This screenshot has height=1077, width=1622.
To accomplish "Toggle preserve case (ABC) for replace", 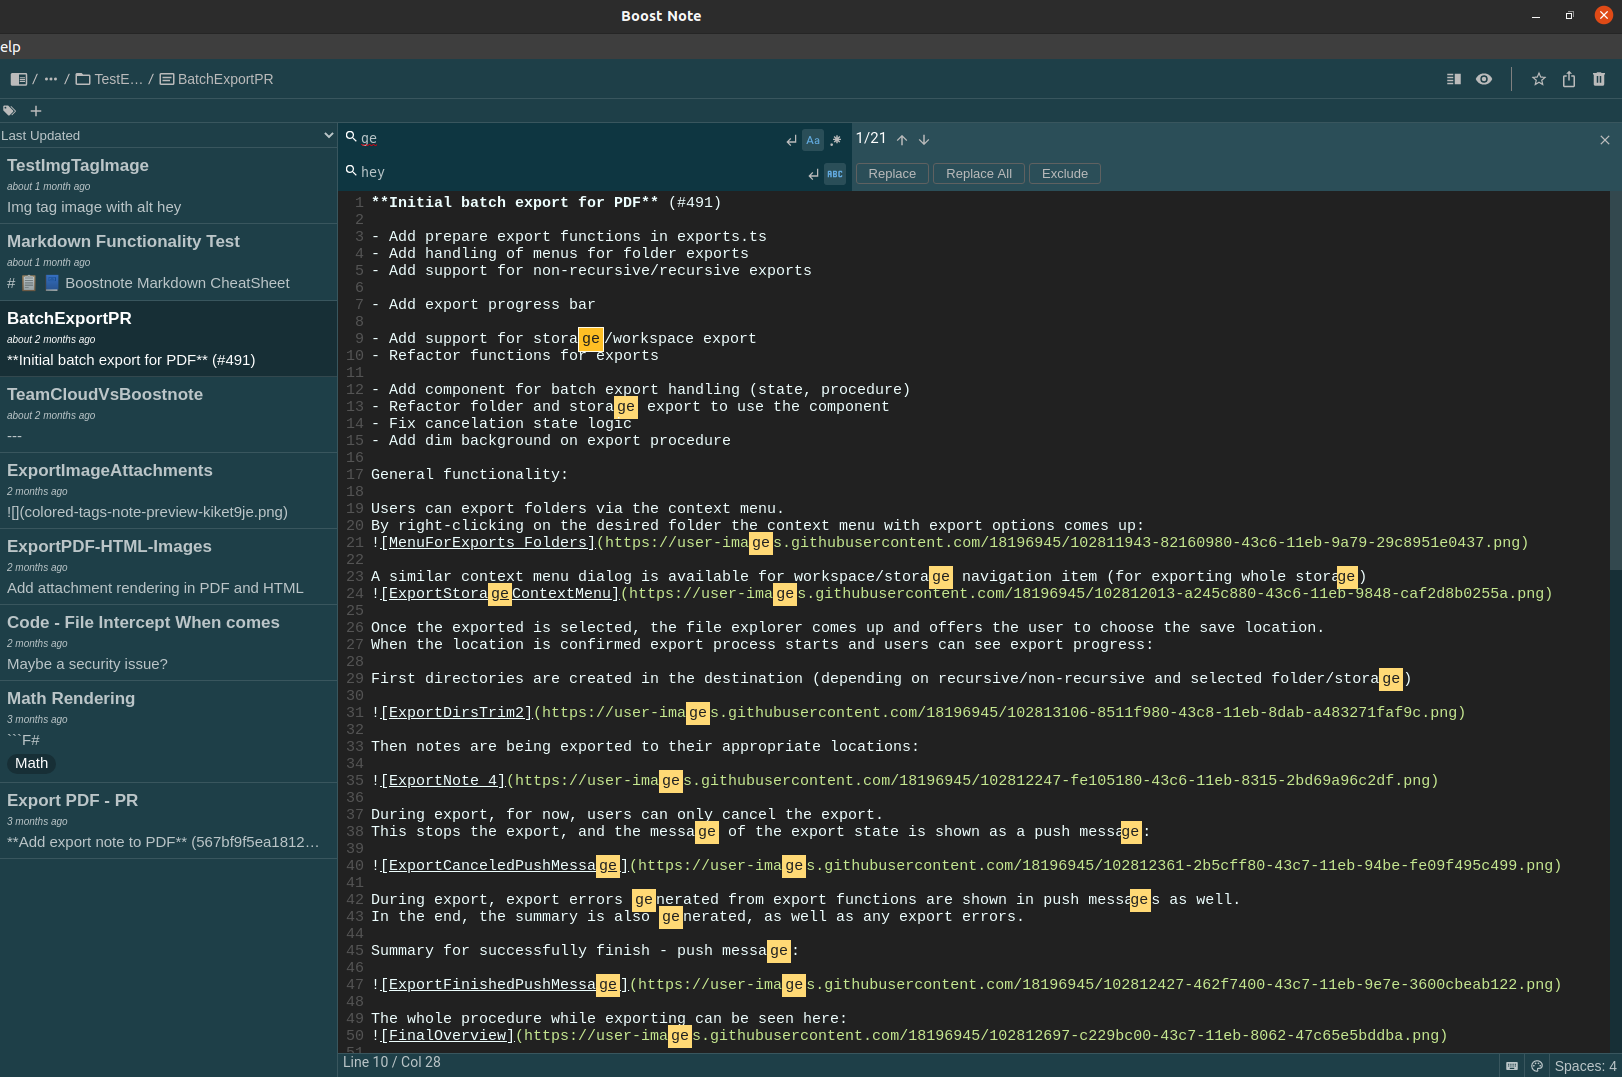I will click(x=835, y=174).
